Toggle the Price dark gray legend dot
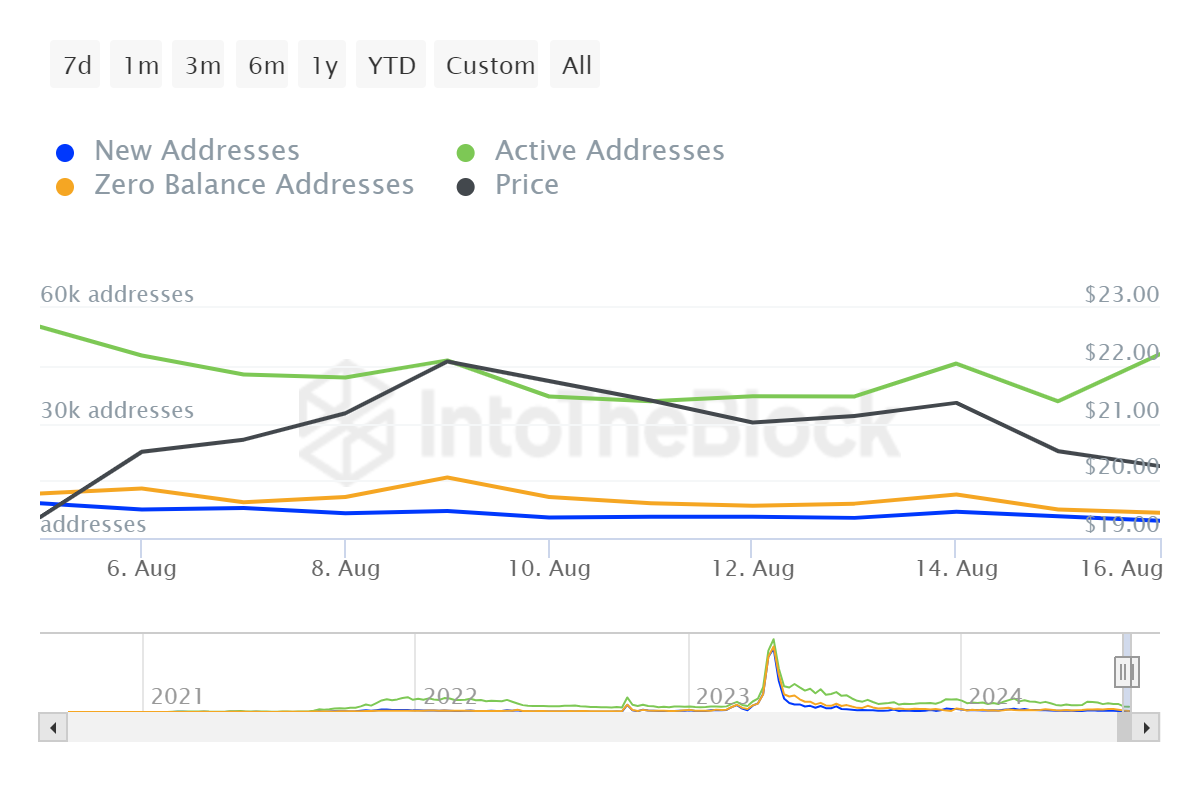The width and height of the screenshot is (1200, 800). pyautogui.click(x=466, y=187)
